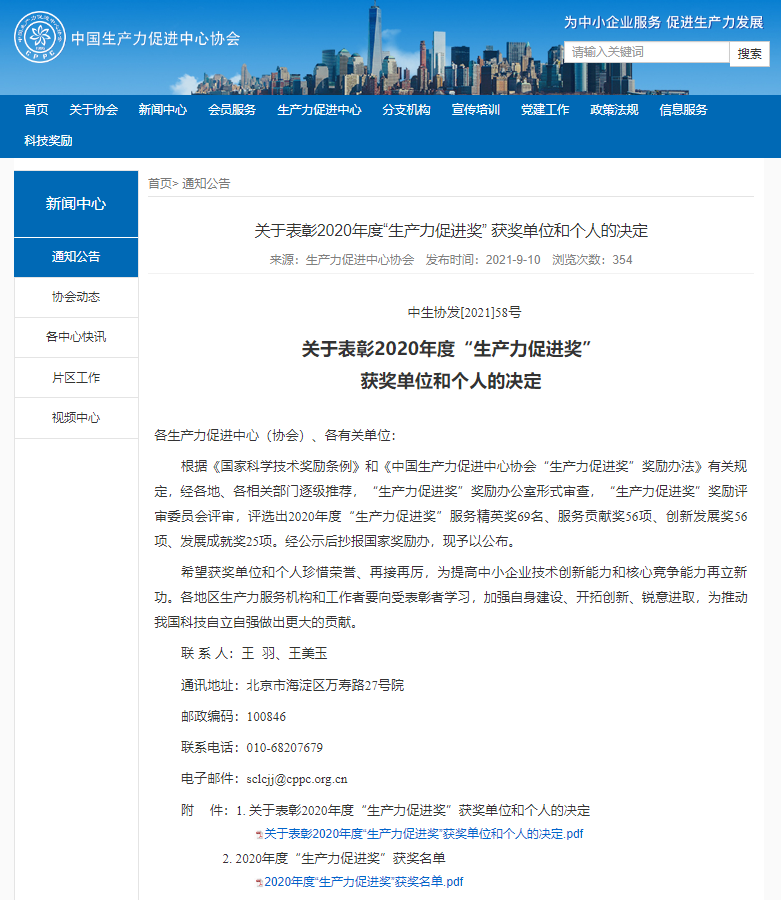Open 宣传培训 menu item
781x900 pixels.
click(x=475, y=110)
